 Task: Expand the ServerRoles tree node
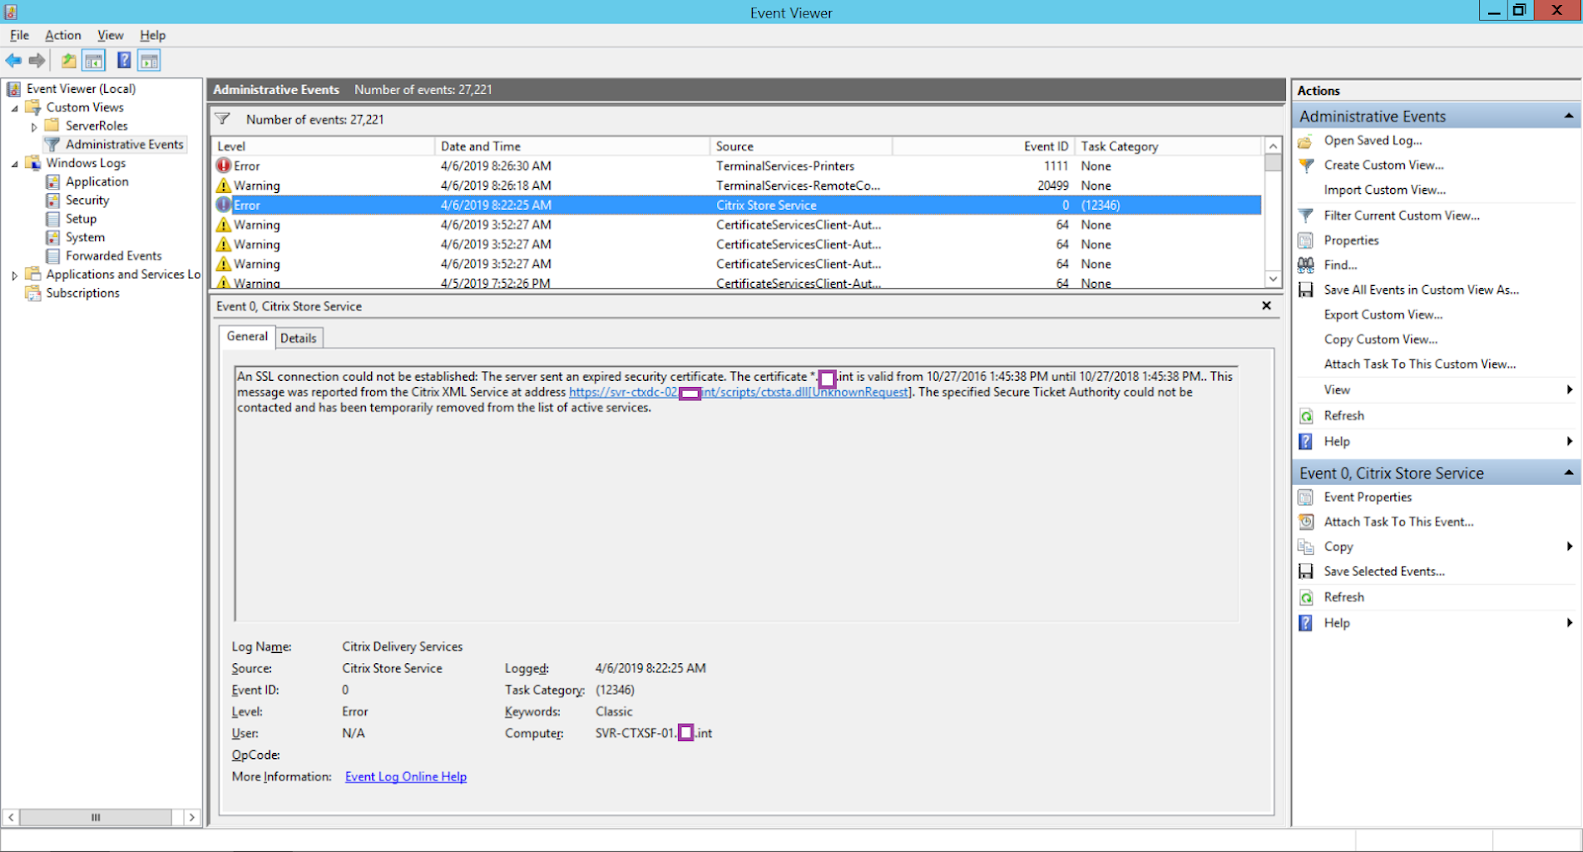[x=34, y=127]
